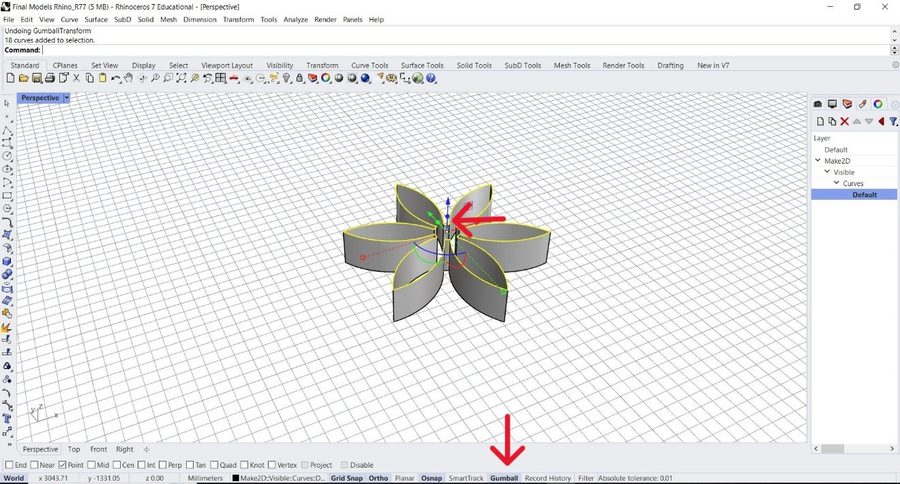Click into the Command input field
The image size is (900, 484).
point(466,50)
